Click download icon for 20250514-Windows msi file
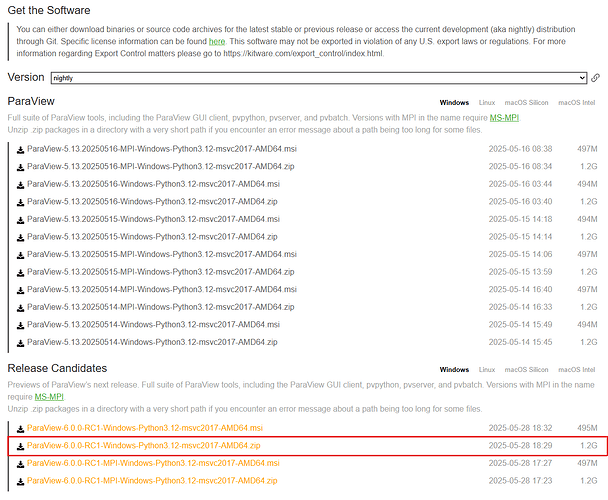 pos(21,325)
